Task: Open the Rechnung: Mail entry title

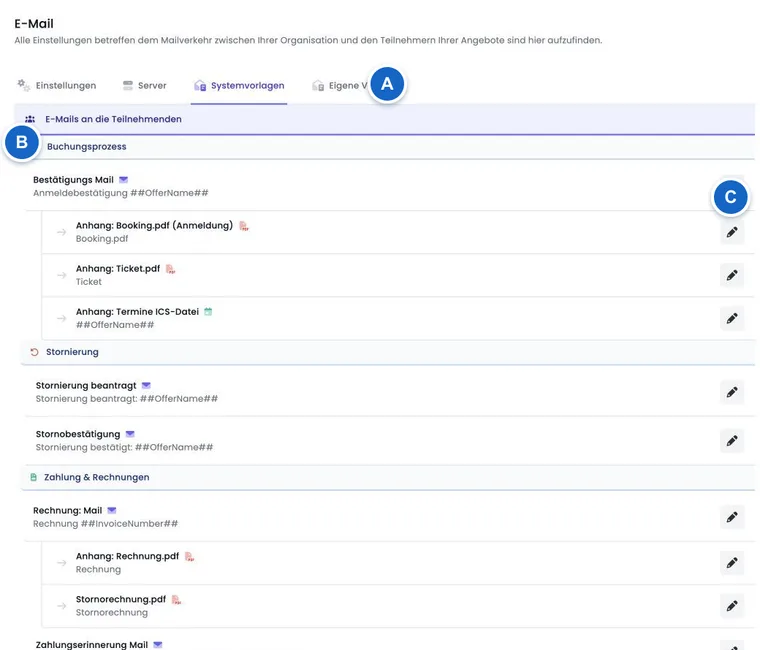Action: [x=67, y=510]
